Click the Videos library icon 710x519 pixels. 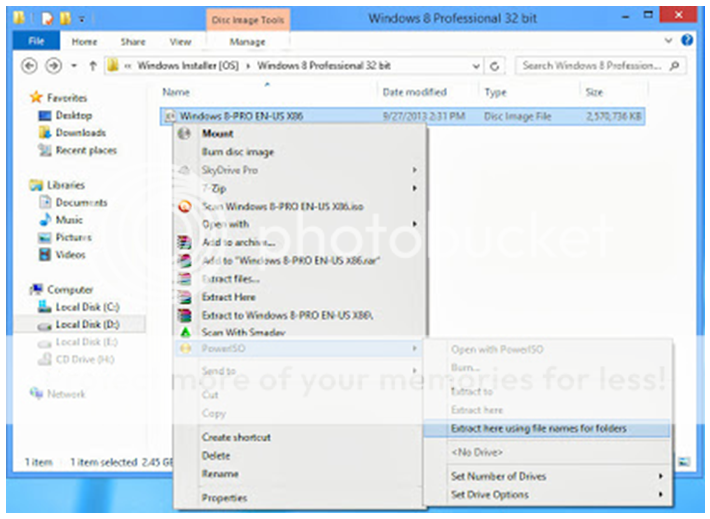tap(45, 255)
